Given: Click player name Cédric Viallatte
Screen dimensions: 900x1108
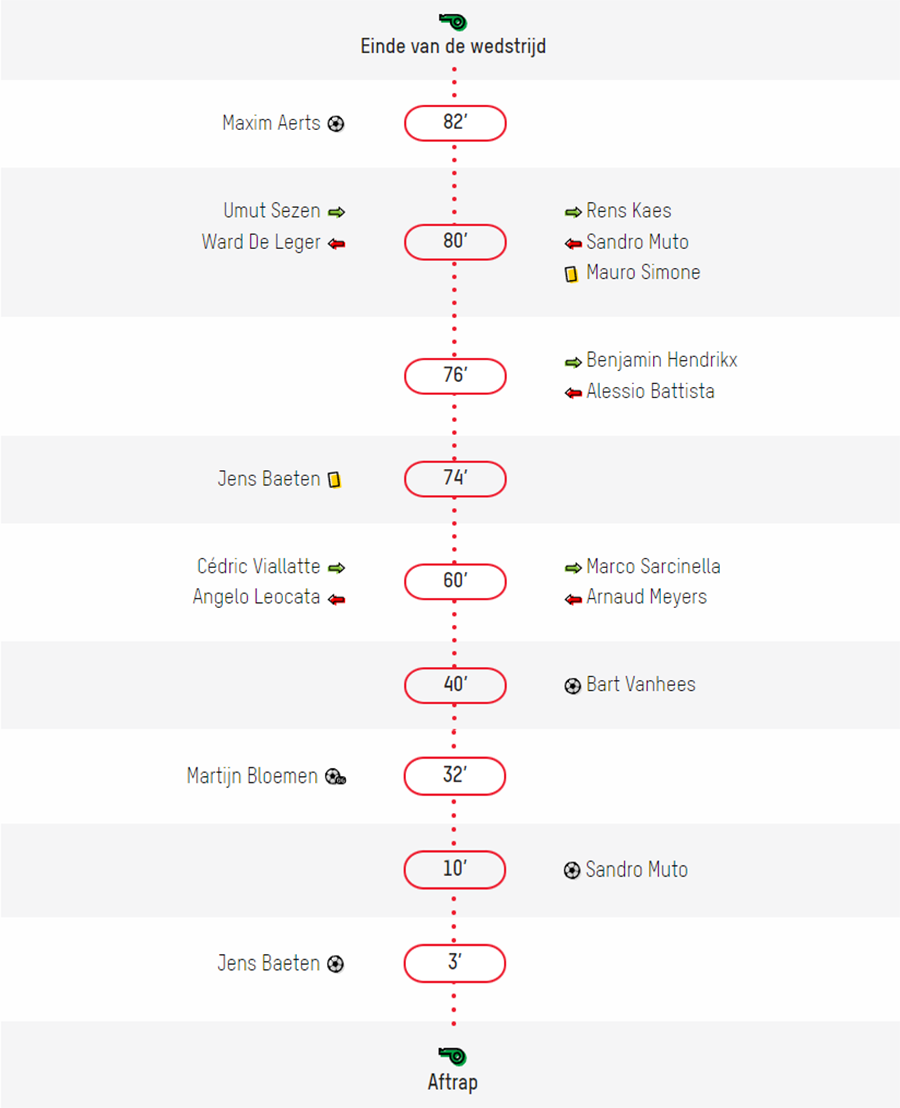Looking at the screenshot, I should point(259,566).
